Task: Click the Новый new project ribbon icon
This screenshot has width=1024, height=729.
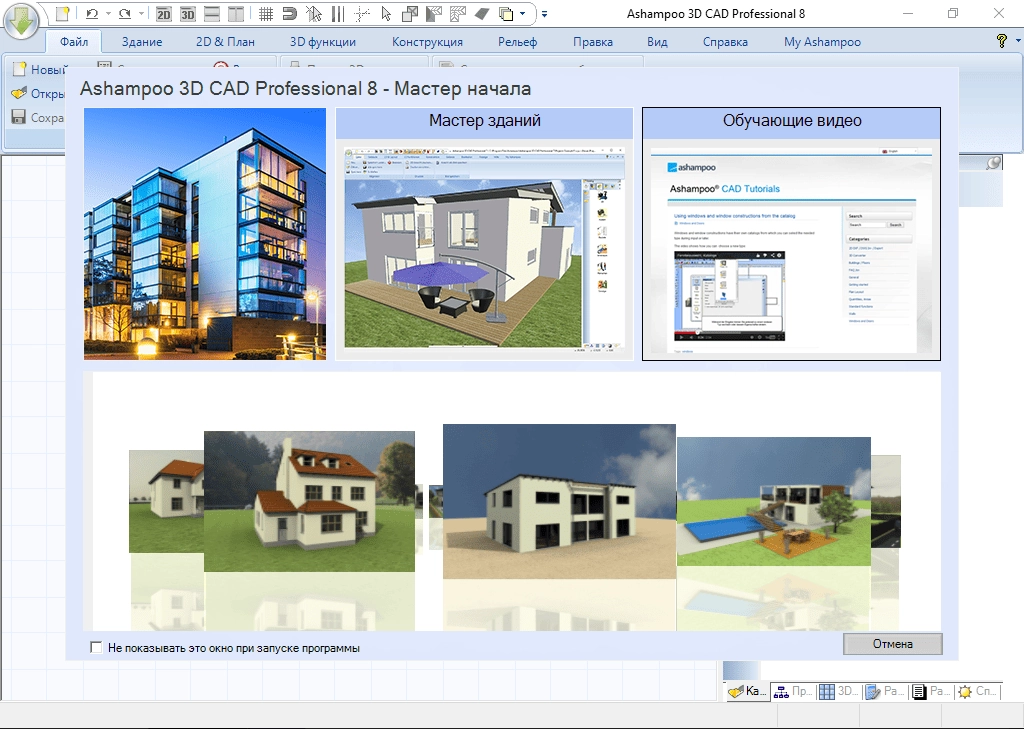Action: 20,69
